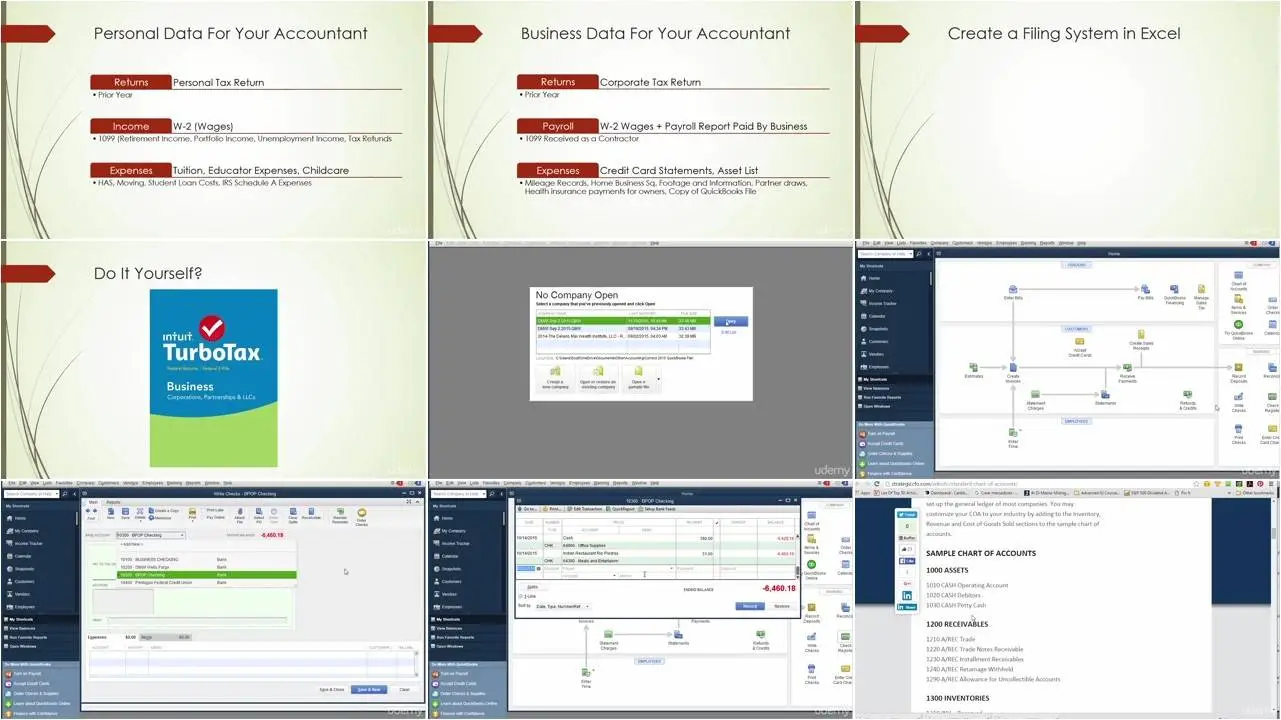The image size is (1281, 720).
Task: Click Recalculate in the Write Checks toolbar
Action: 311,513
